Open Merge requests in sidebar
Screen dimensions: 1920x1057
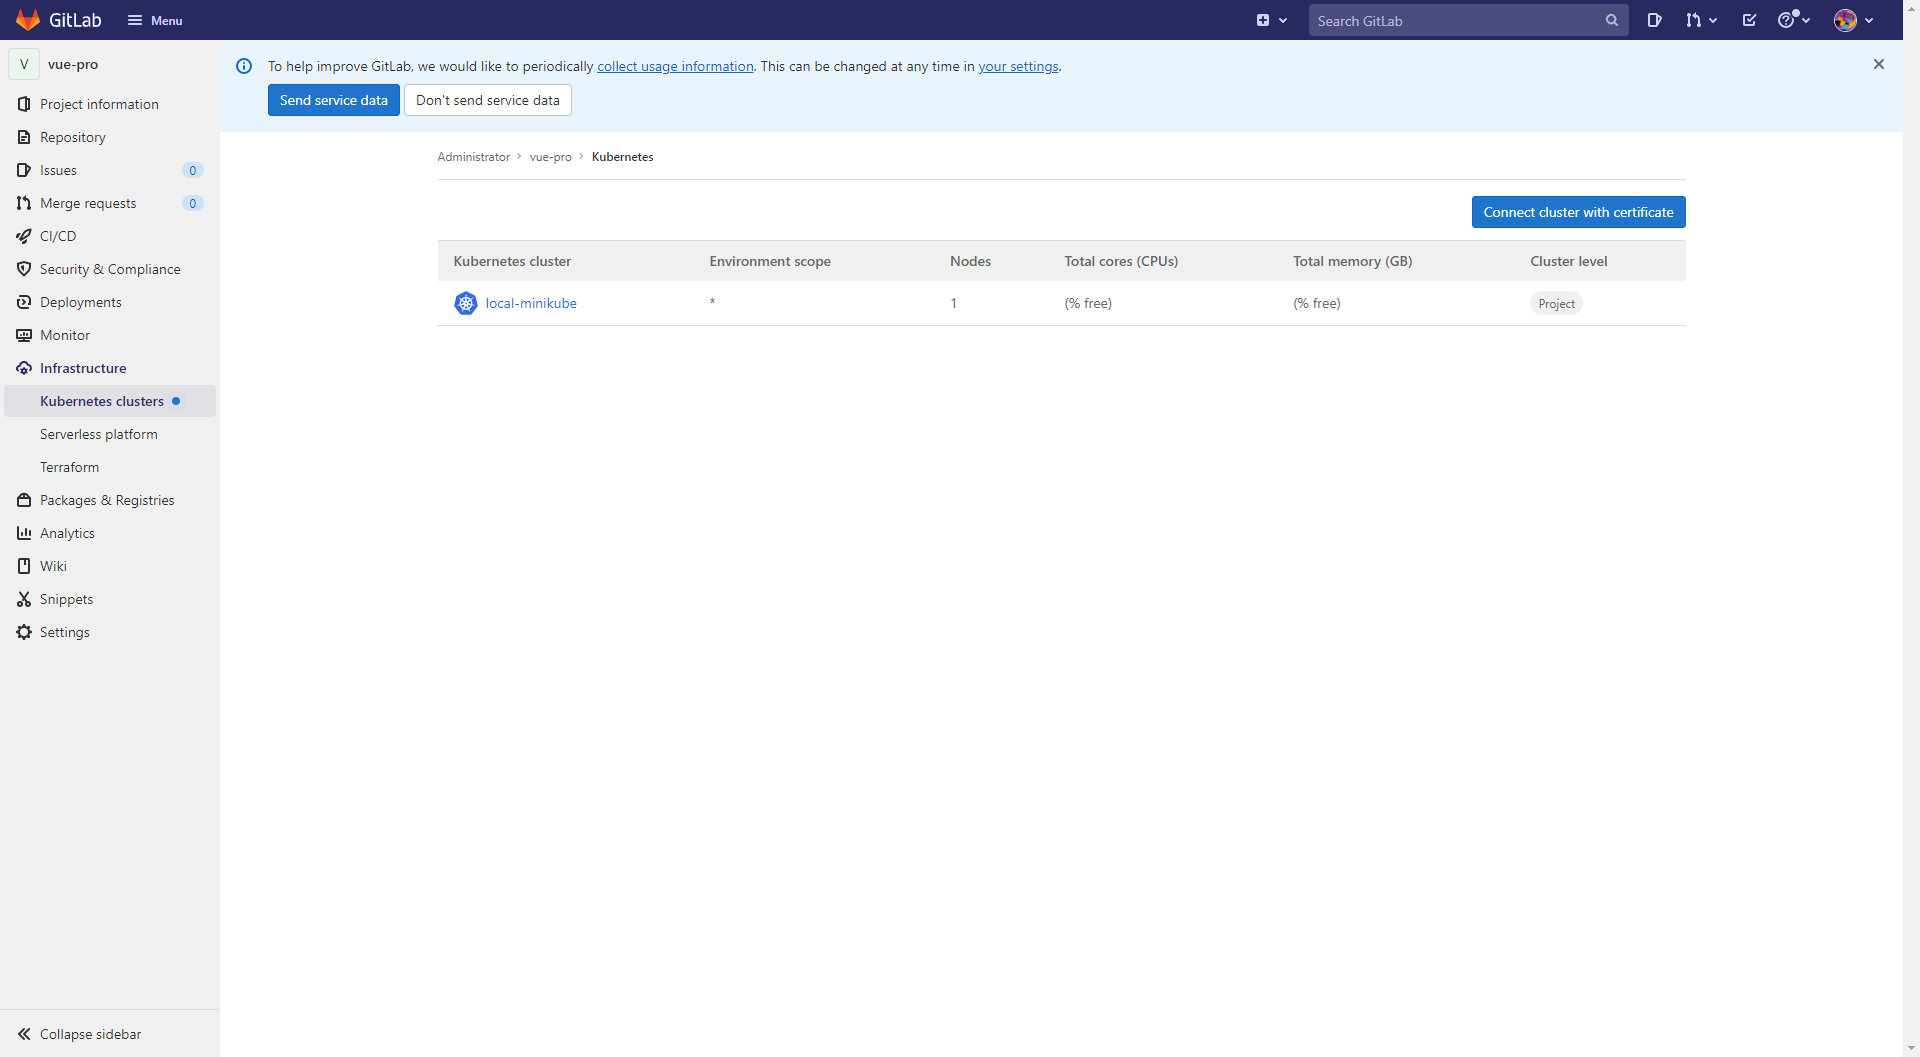click(x=110, y=203)
